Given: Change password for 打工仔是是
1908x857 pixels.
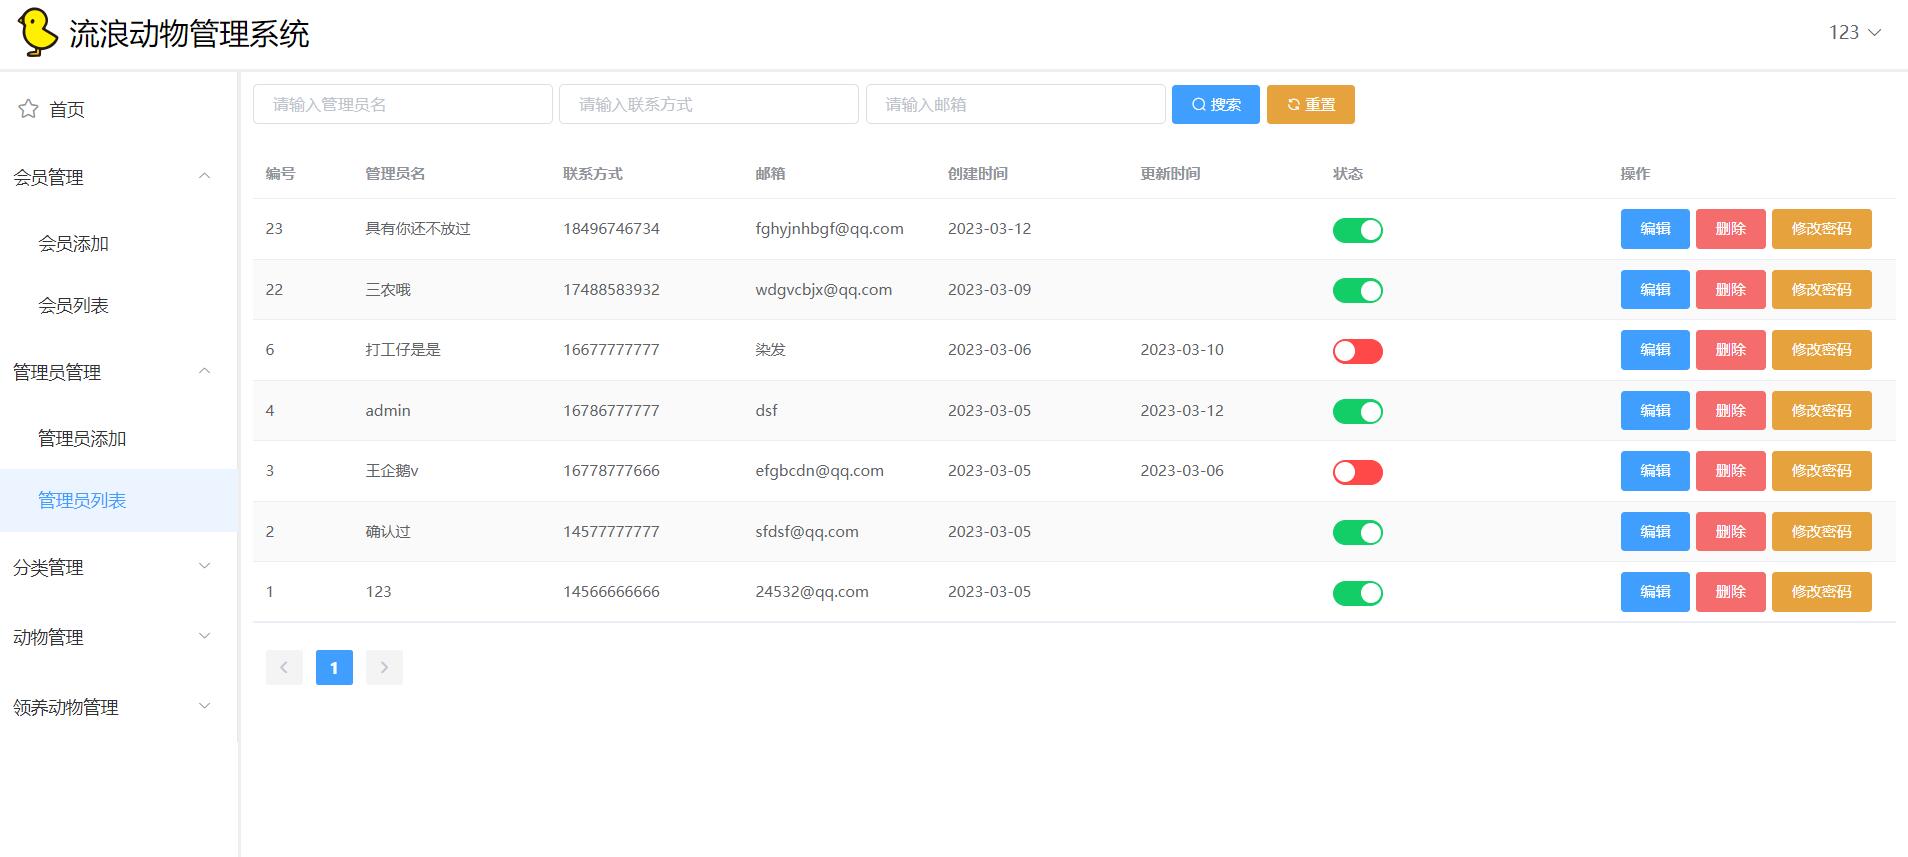Looking at the screenshot, I should (x=1821, y=350).
